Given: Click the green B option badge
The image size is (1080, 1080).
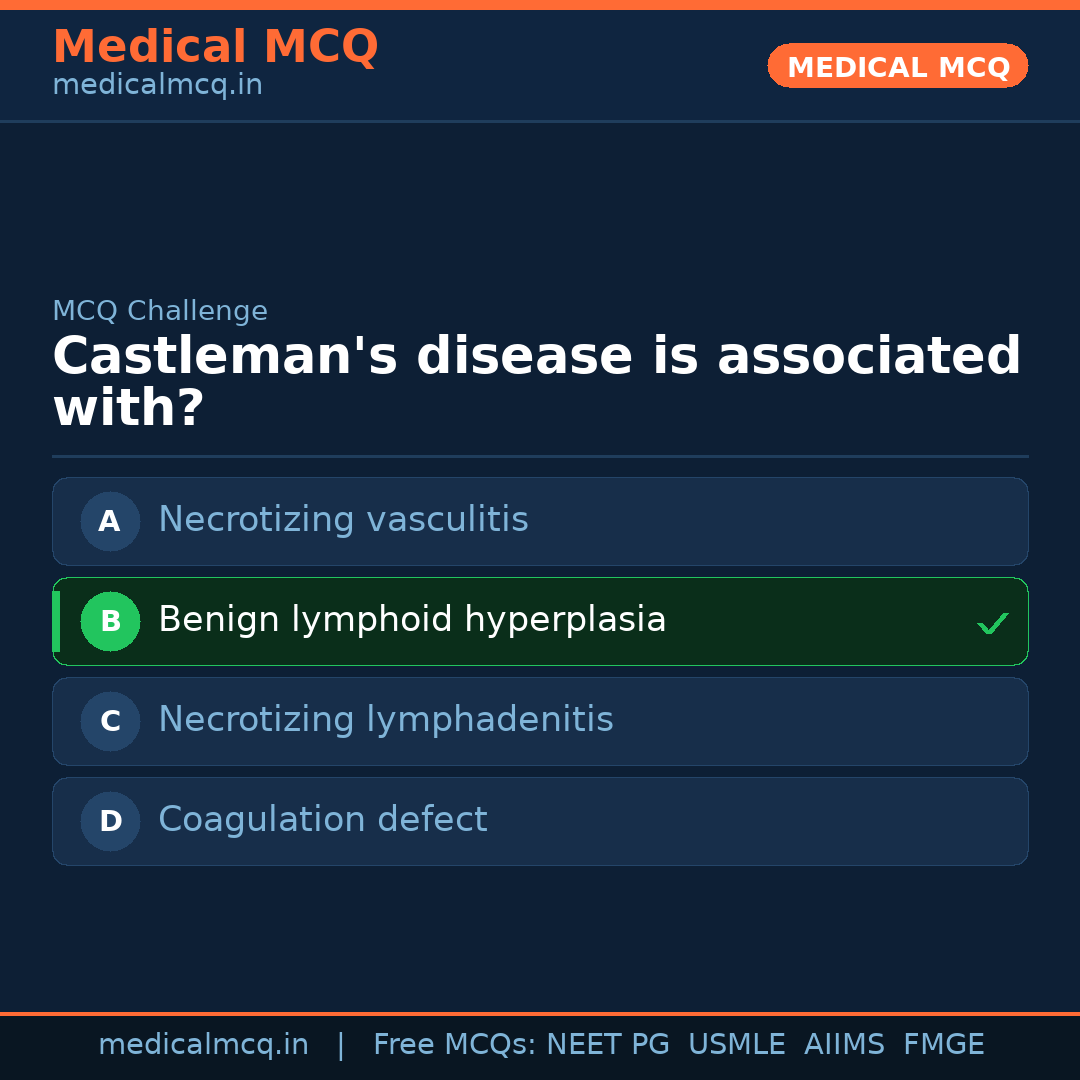Looking at the screenshot, I should tap(110, 621).
